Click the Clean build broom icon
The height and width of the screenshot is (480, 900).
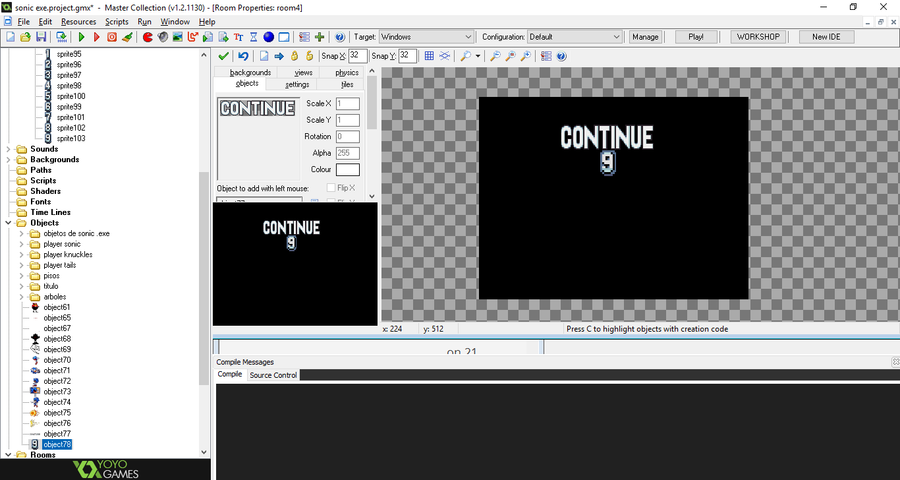(x=127, y=37)
